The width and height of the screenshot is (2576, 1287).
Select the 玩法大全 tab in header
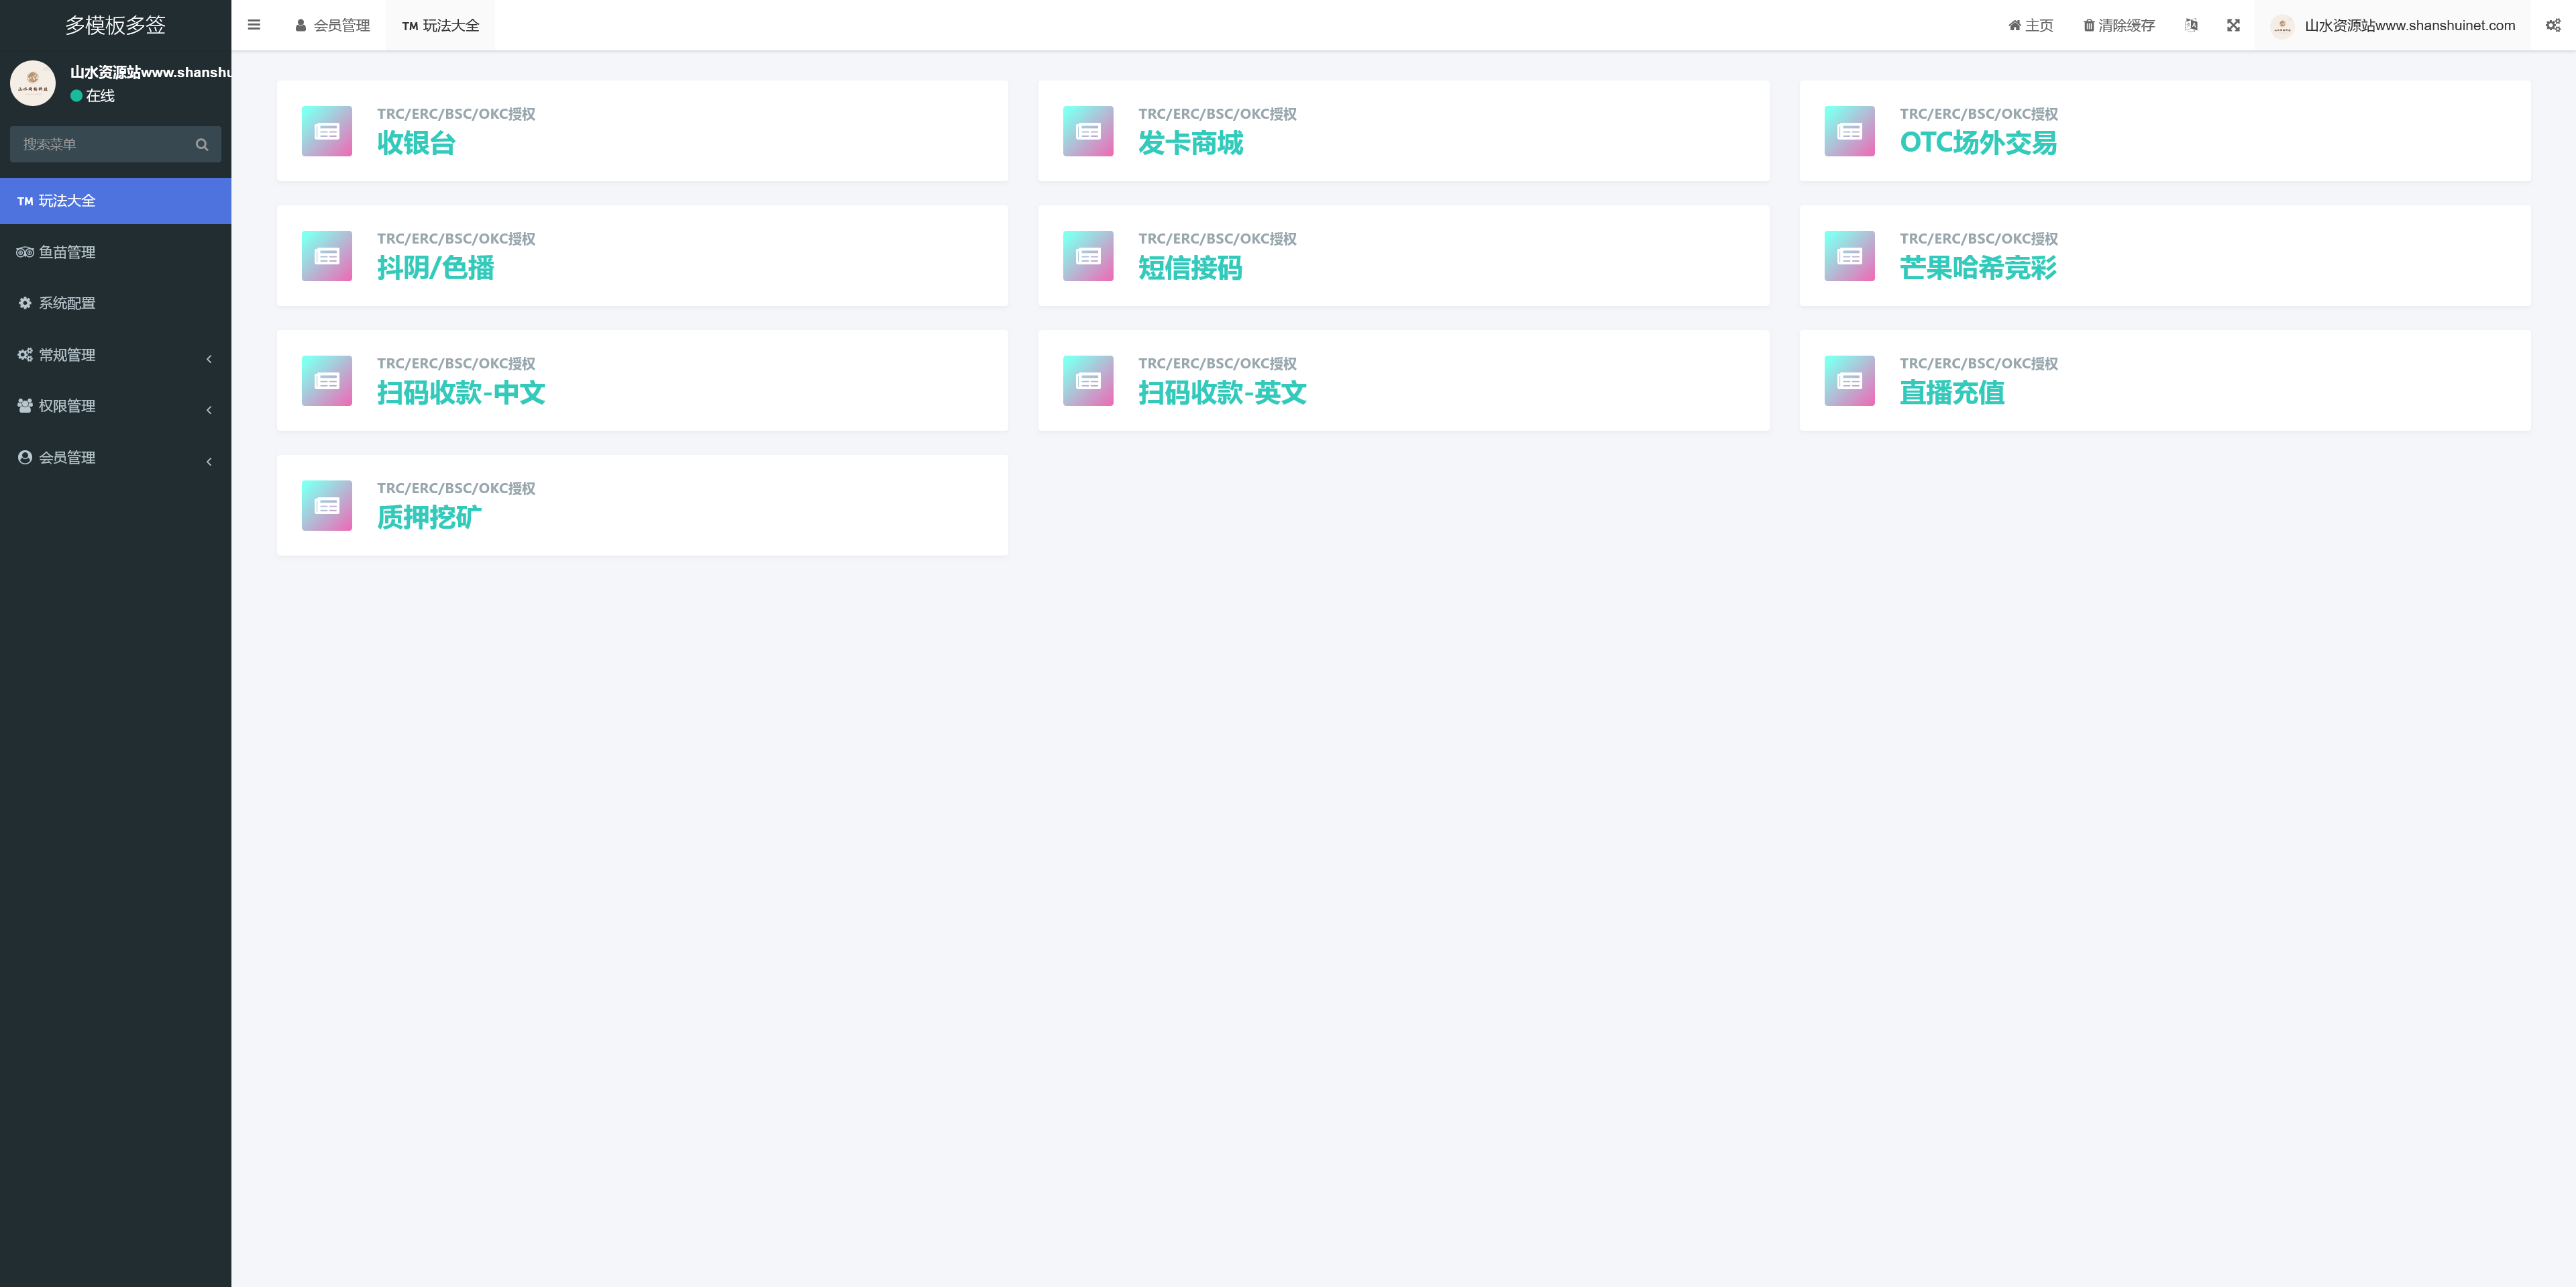[441, 25]
